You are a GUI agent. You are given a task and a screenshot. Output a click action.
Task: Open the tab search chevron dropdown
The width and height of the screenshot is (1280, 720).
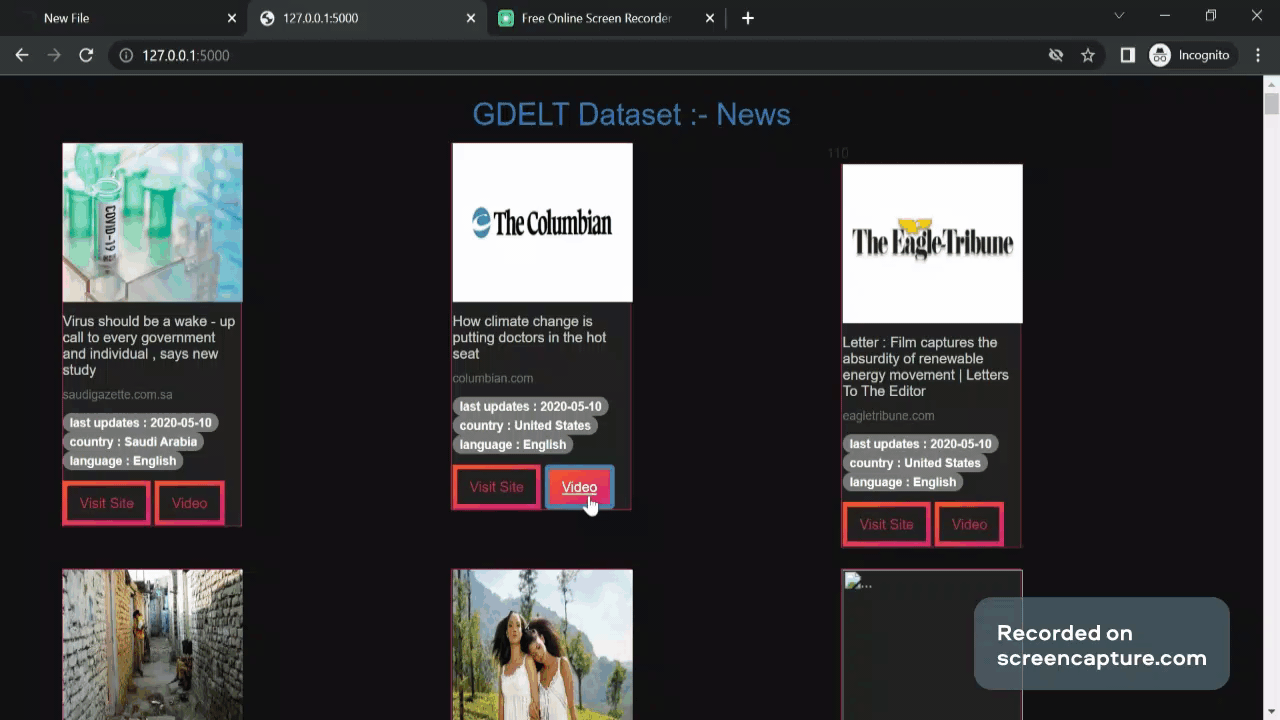click(1118, 17)
